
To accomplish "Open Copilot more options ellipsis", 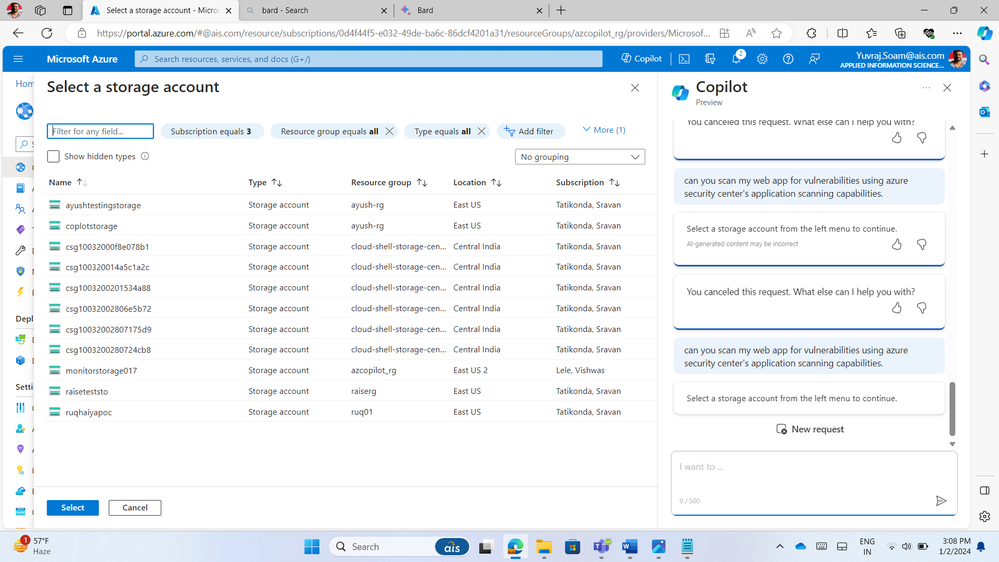I will (926, 88).
